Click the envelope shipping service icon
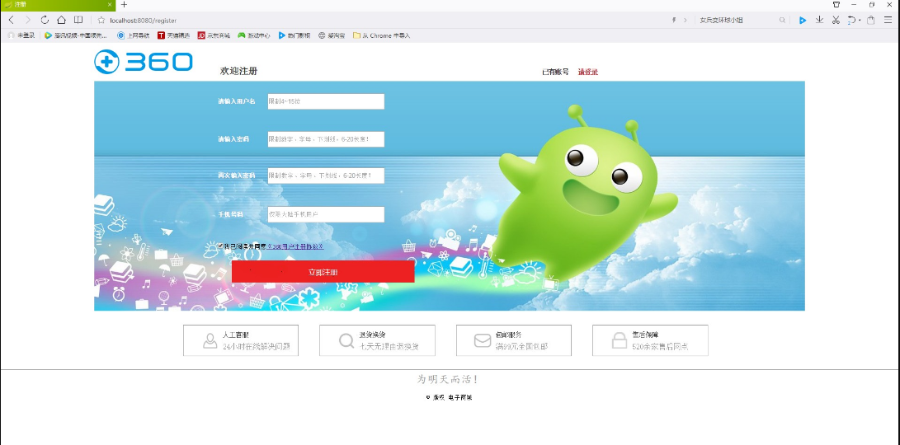Viewport: 900px width, 445px height. click(x=482, y=341)
